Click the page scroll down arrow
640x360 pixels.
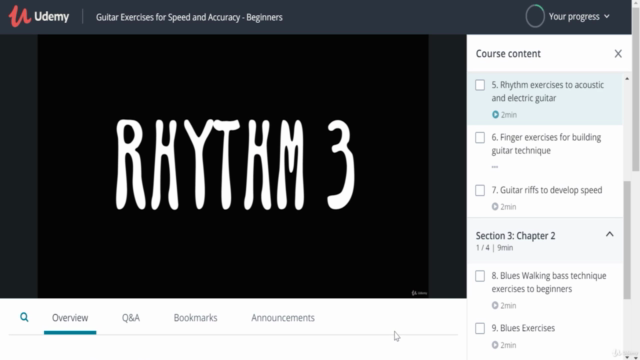tap(636, 357)
